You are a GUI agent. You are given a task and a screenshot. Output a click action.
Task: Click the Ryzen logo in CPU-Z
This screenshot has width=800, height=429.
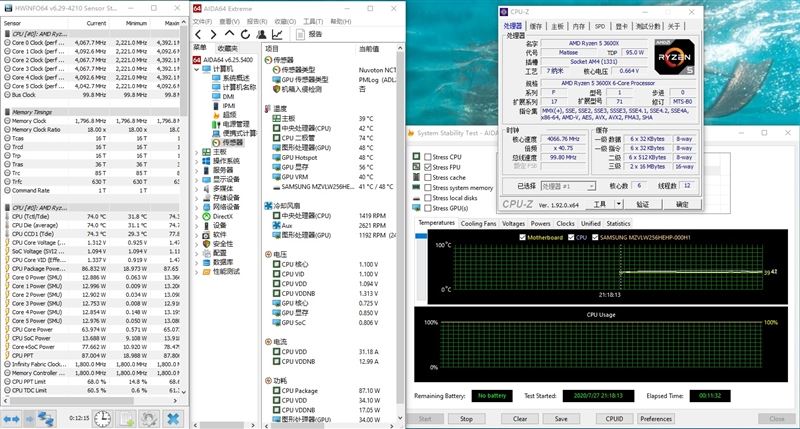(x=674, y=57)
